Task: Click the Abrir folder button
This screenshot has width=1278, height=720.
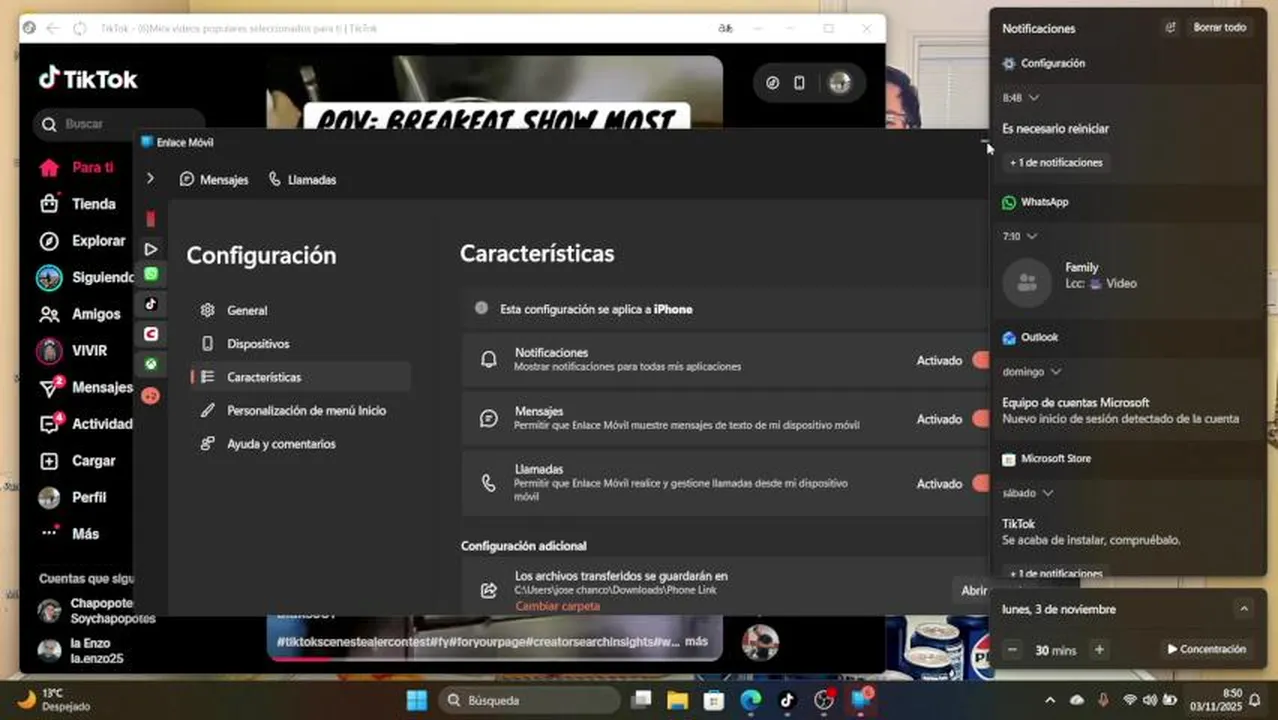Action: [x=972, y=590]
